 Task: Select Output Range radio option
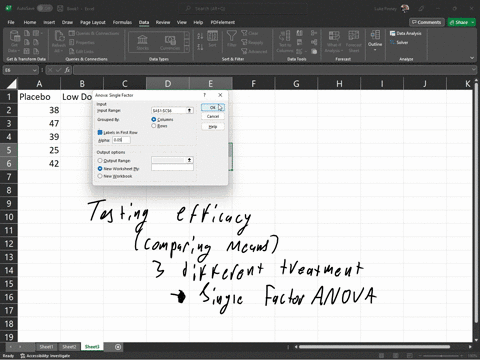pos(100,160)
